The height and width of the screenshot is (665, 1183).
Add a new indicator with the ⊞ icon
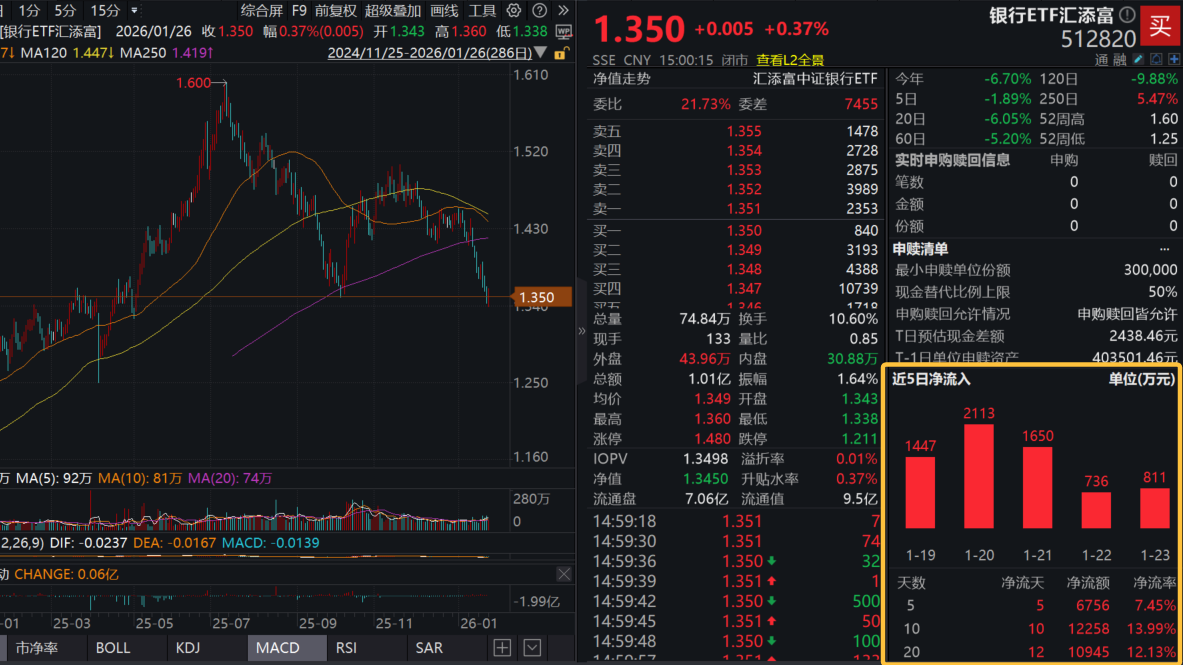(501, 648)
